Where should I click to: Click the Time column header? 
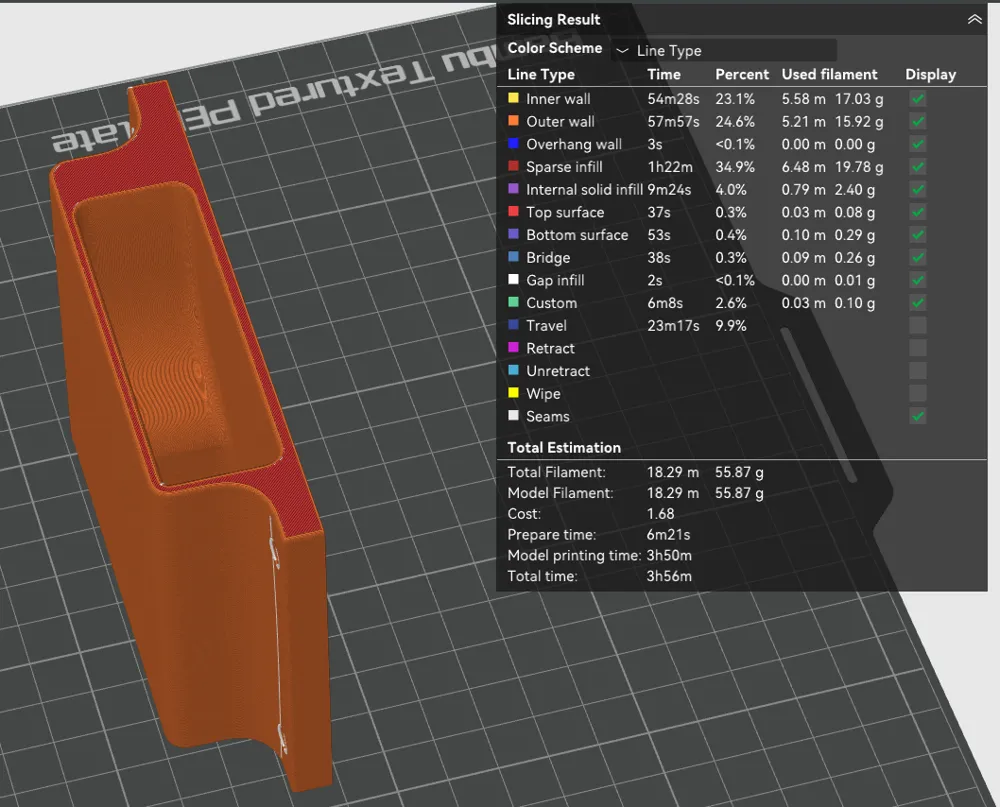tap(664, 75)
